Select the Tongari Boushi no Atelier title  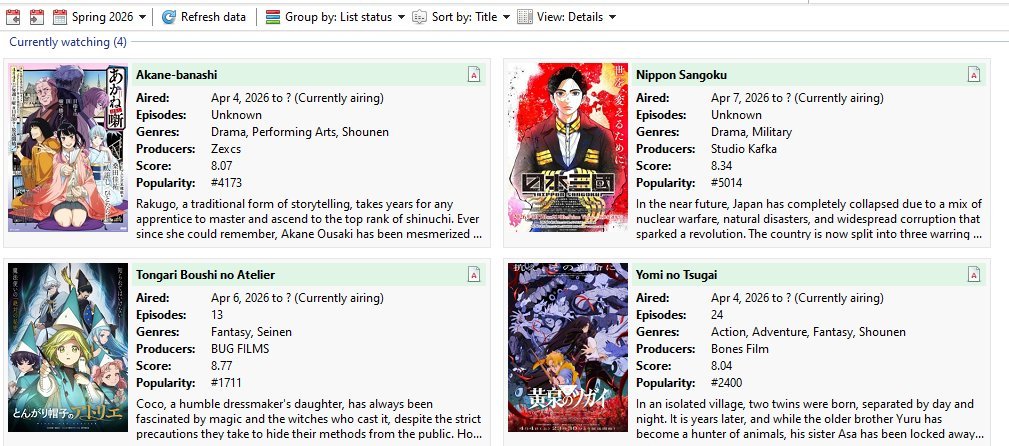205,275
